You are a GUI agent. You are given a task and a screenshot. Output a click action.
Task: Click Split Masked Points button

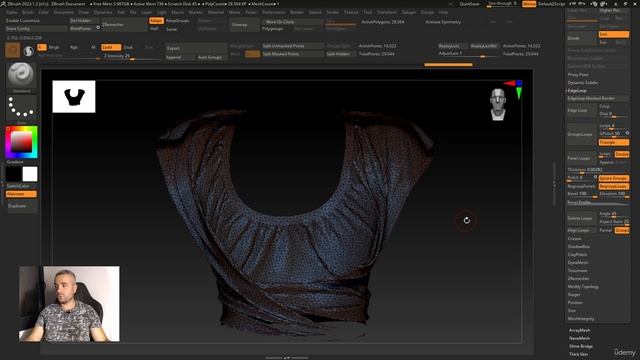(x=292, y=54)
